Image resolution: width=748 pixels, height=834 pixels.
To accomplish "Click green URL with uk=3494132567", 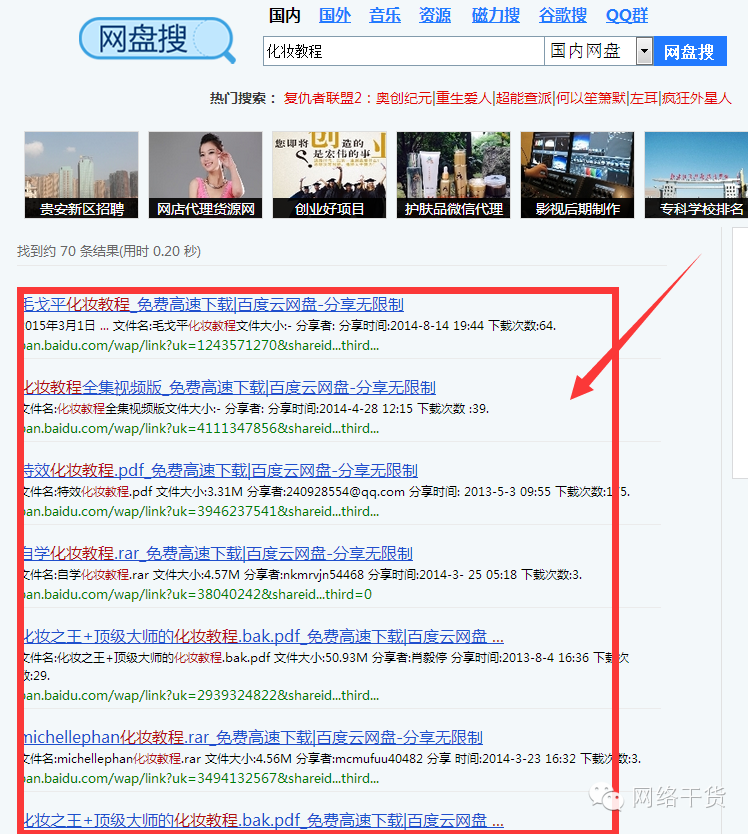I will [202, 779].
